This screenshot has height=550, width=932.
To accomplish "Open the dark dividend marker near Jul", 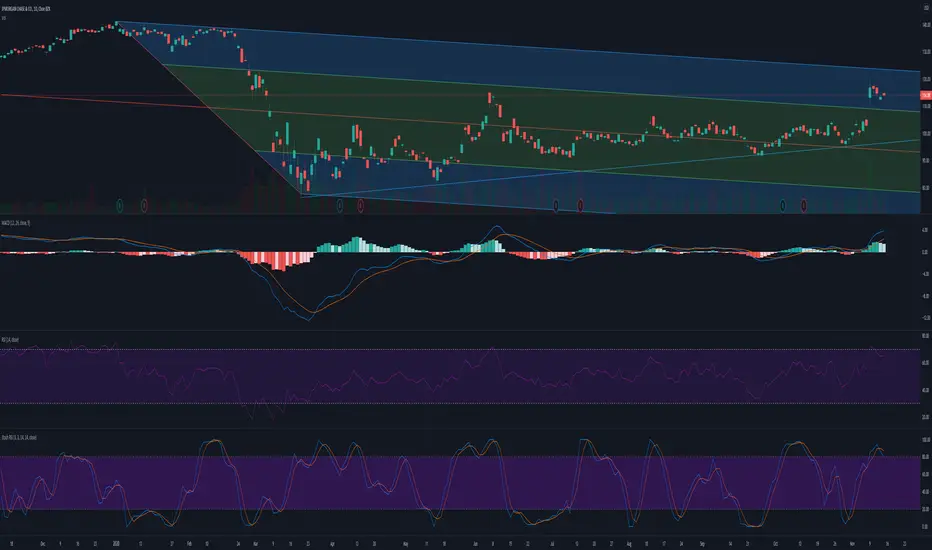I will pos(556,206).
